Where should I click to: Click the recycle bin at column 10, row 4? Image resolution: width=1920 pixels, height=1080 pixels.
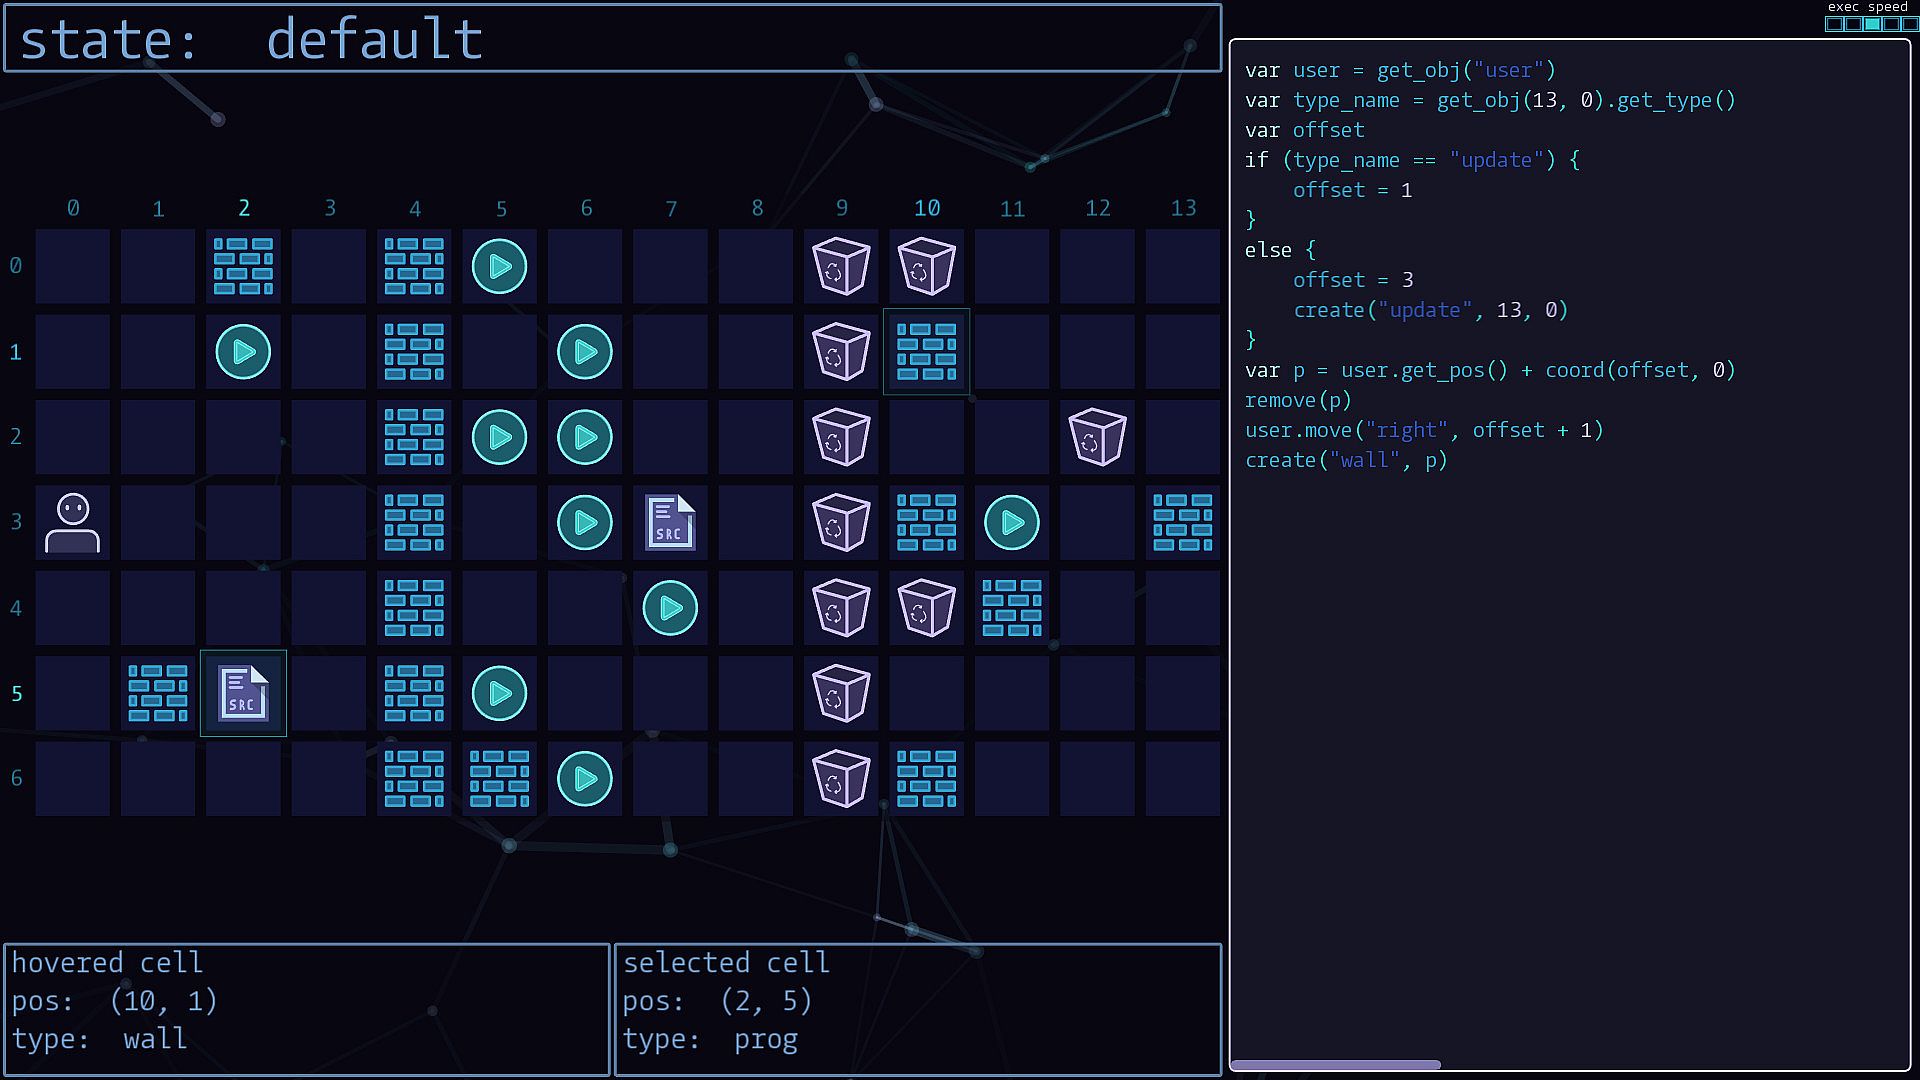(926, 608)
